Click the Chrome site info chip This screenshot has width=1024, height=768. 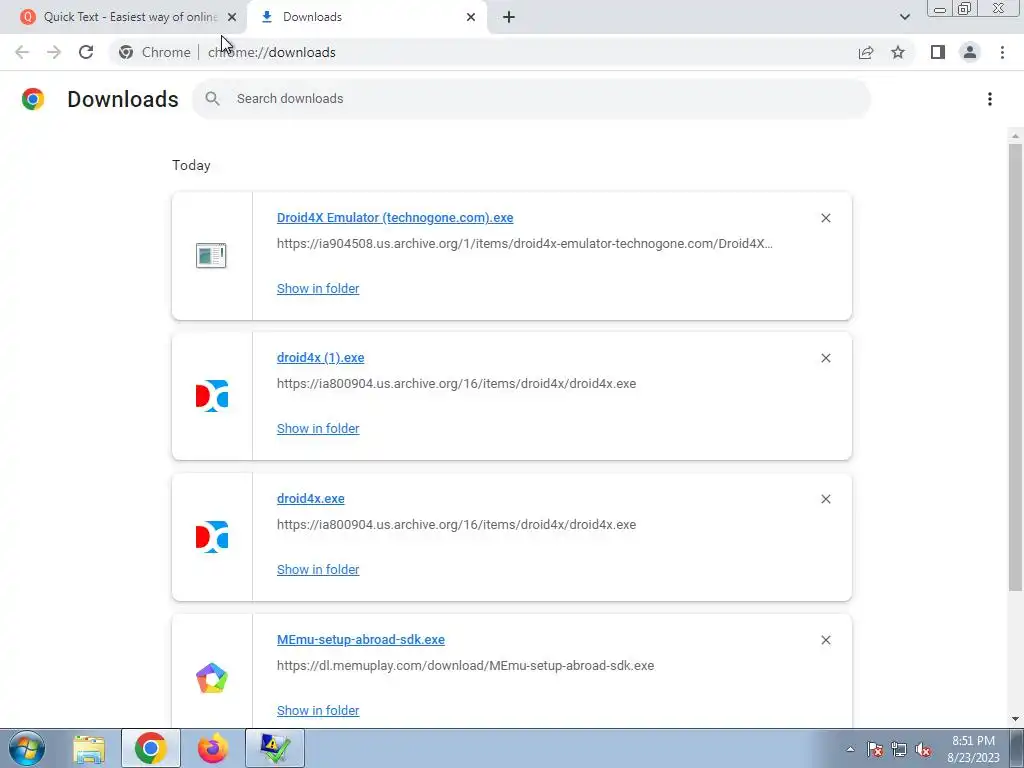click(x=155, y=52)
